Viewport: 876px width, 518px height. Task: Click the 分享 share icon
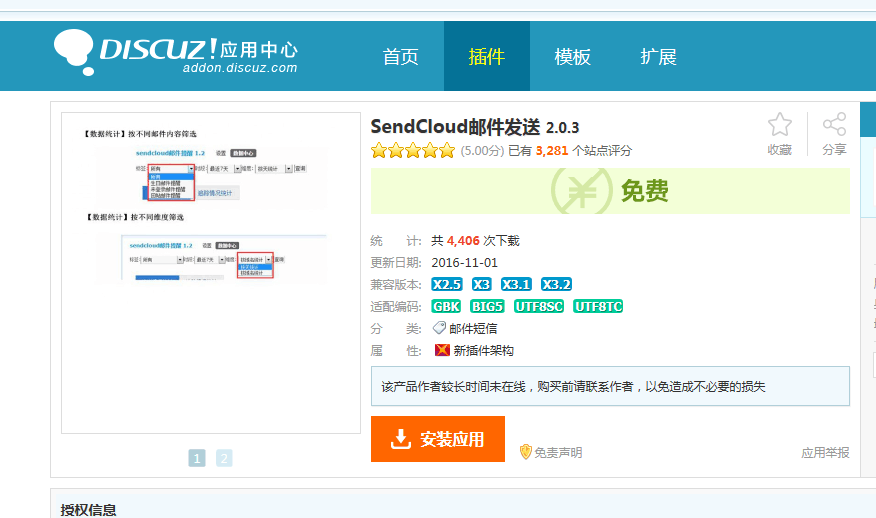(x=834, y=125)
